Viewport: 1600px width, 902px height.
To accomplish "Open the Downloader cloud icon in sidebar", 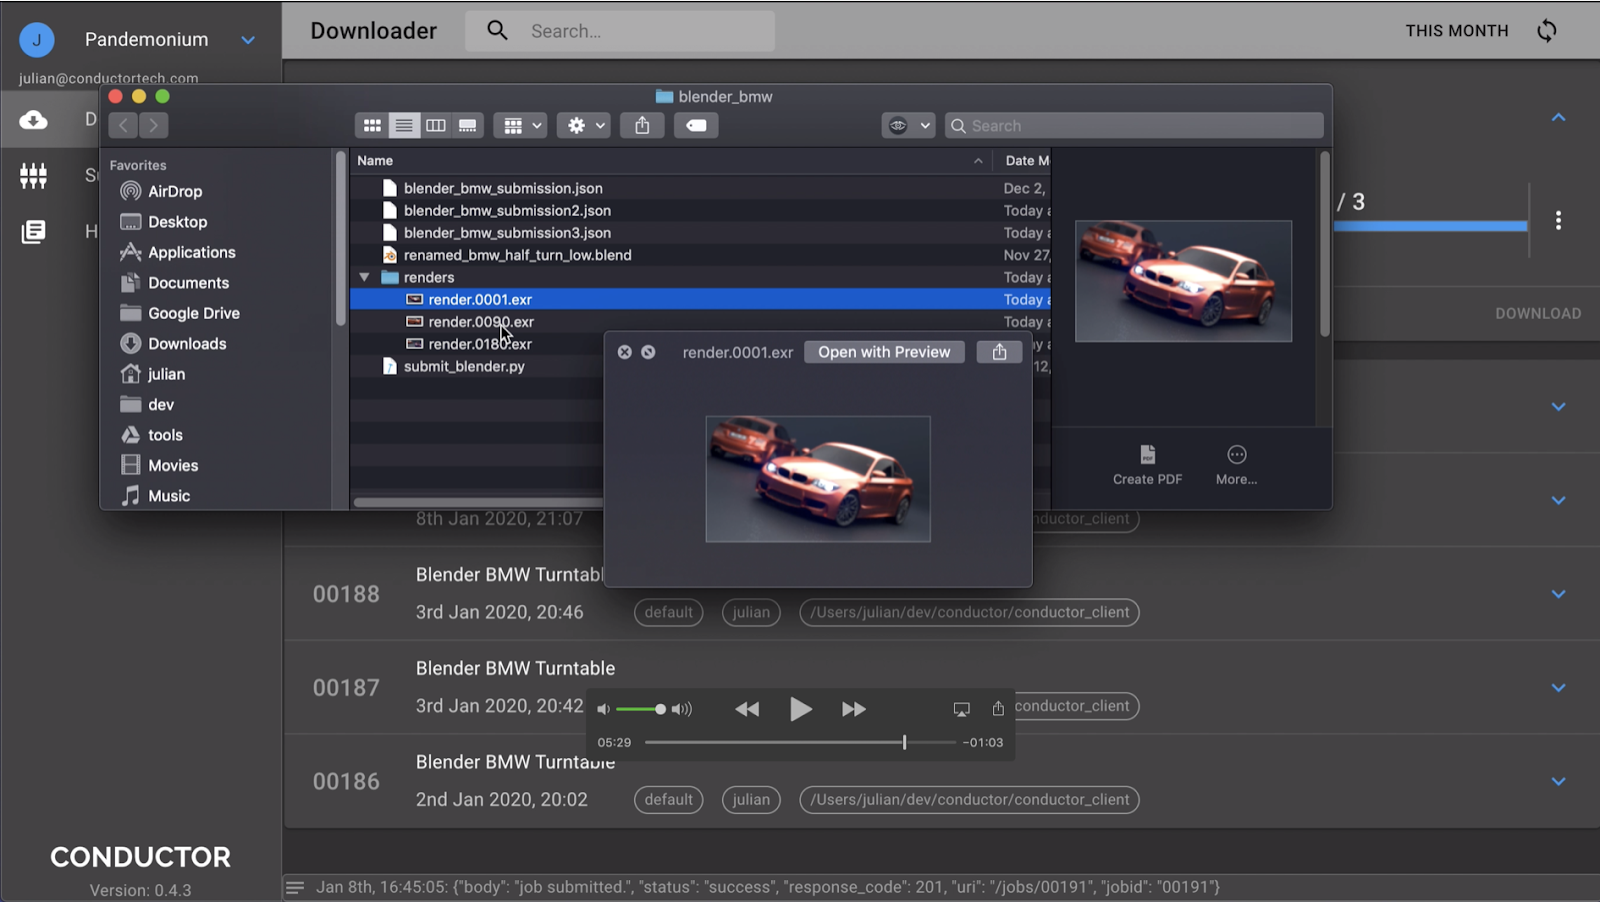I will click(x=33, y=120).
